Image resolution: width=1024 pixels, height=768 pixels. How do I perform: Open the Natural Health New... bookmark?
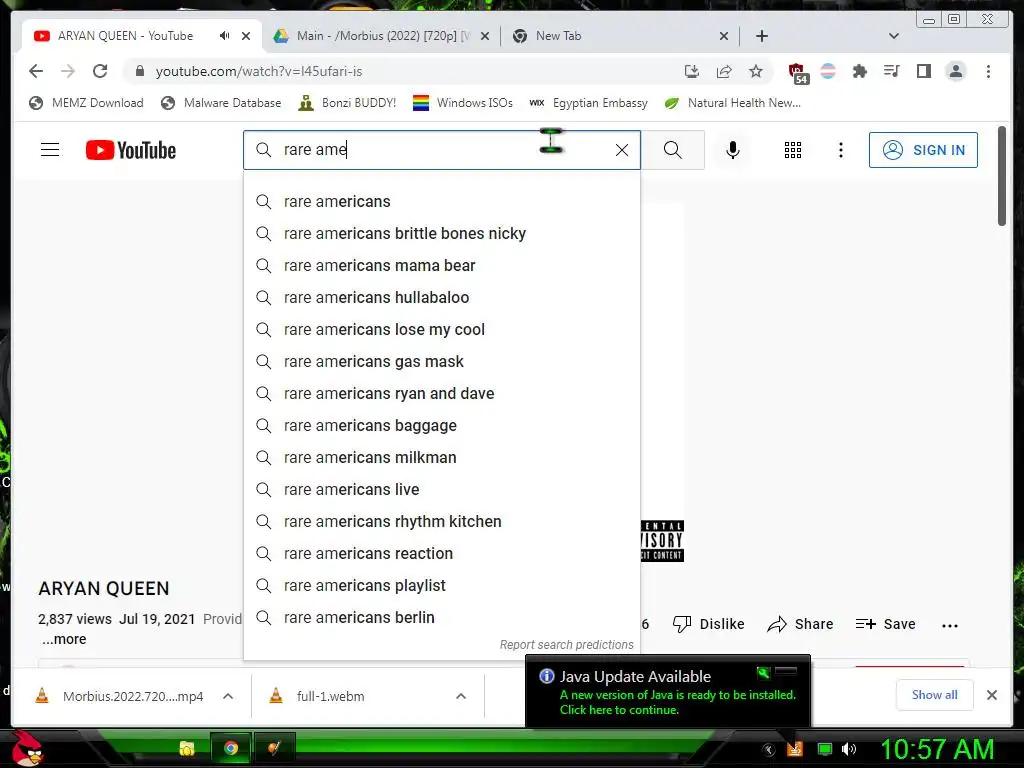coord(732,103)
